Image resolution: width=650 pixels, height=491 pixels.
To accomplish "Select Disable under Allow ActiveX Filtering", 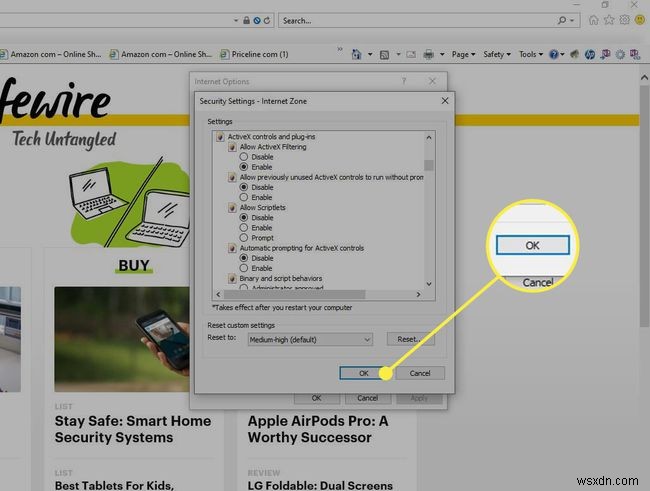I will coord(244,157).
